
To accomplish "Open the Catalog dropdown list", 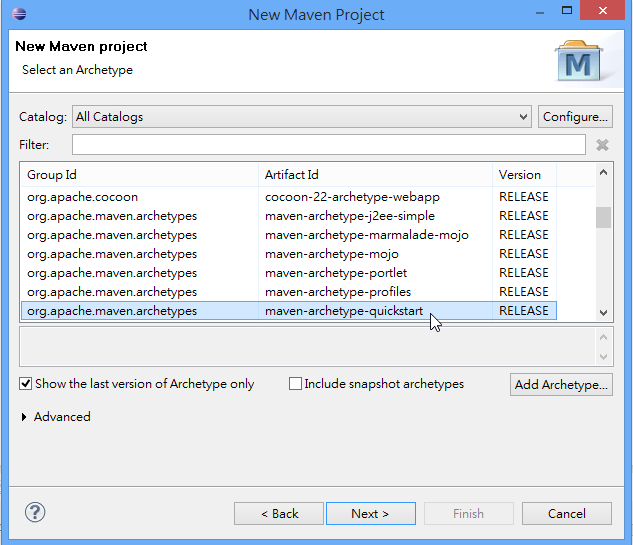I will [x=523, y=117].
